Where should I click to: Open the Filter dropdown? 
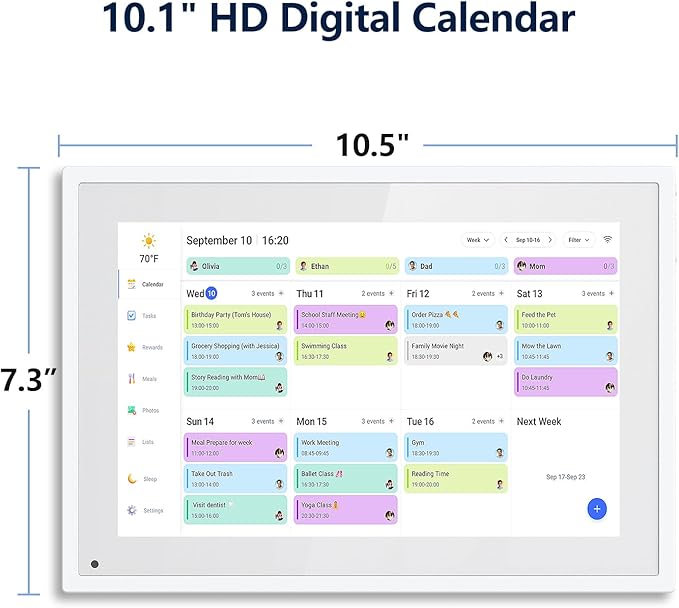tap(578, 240)
